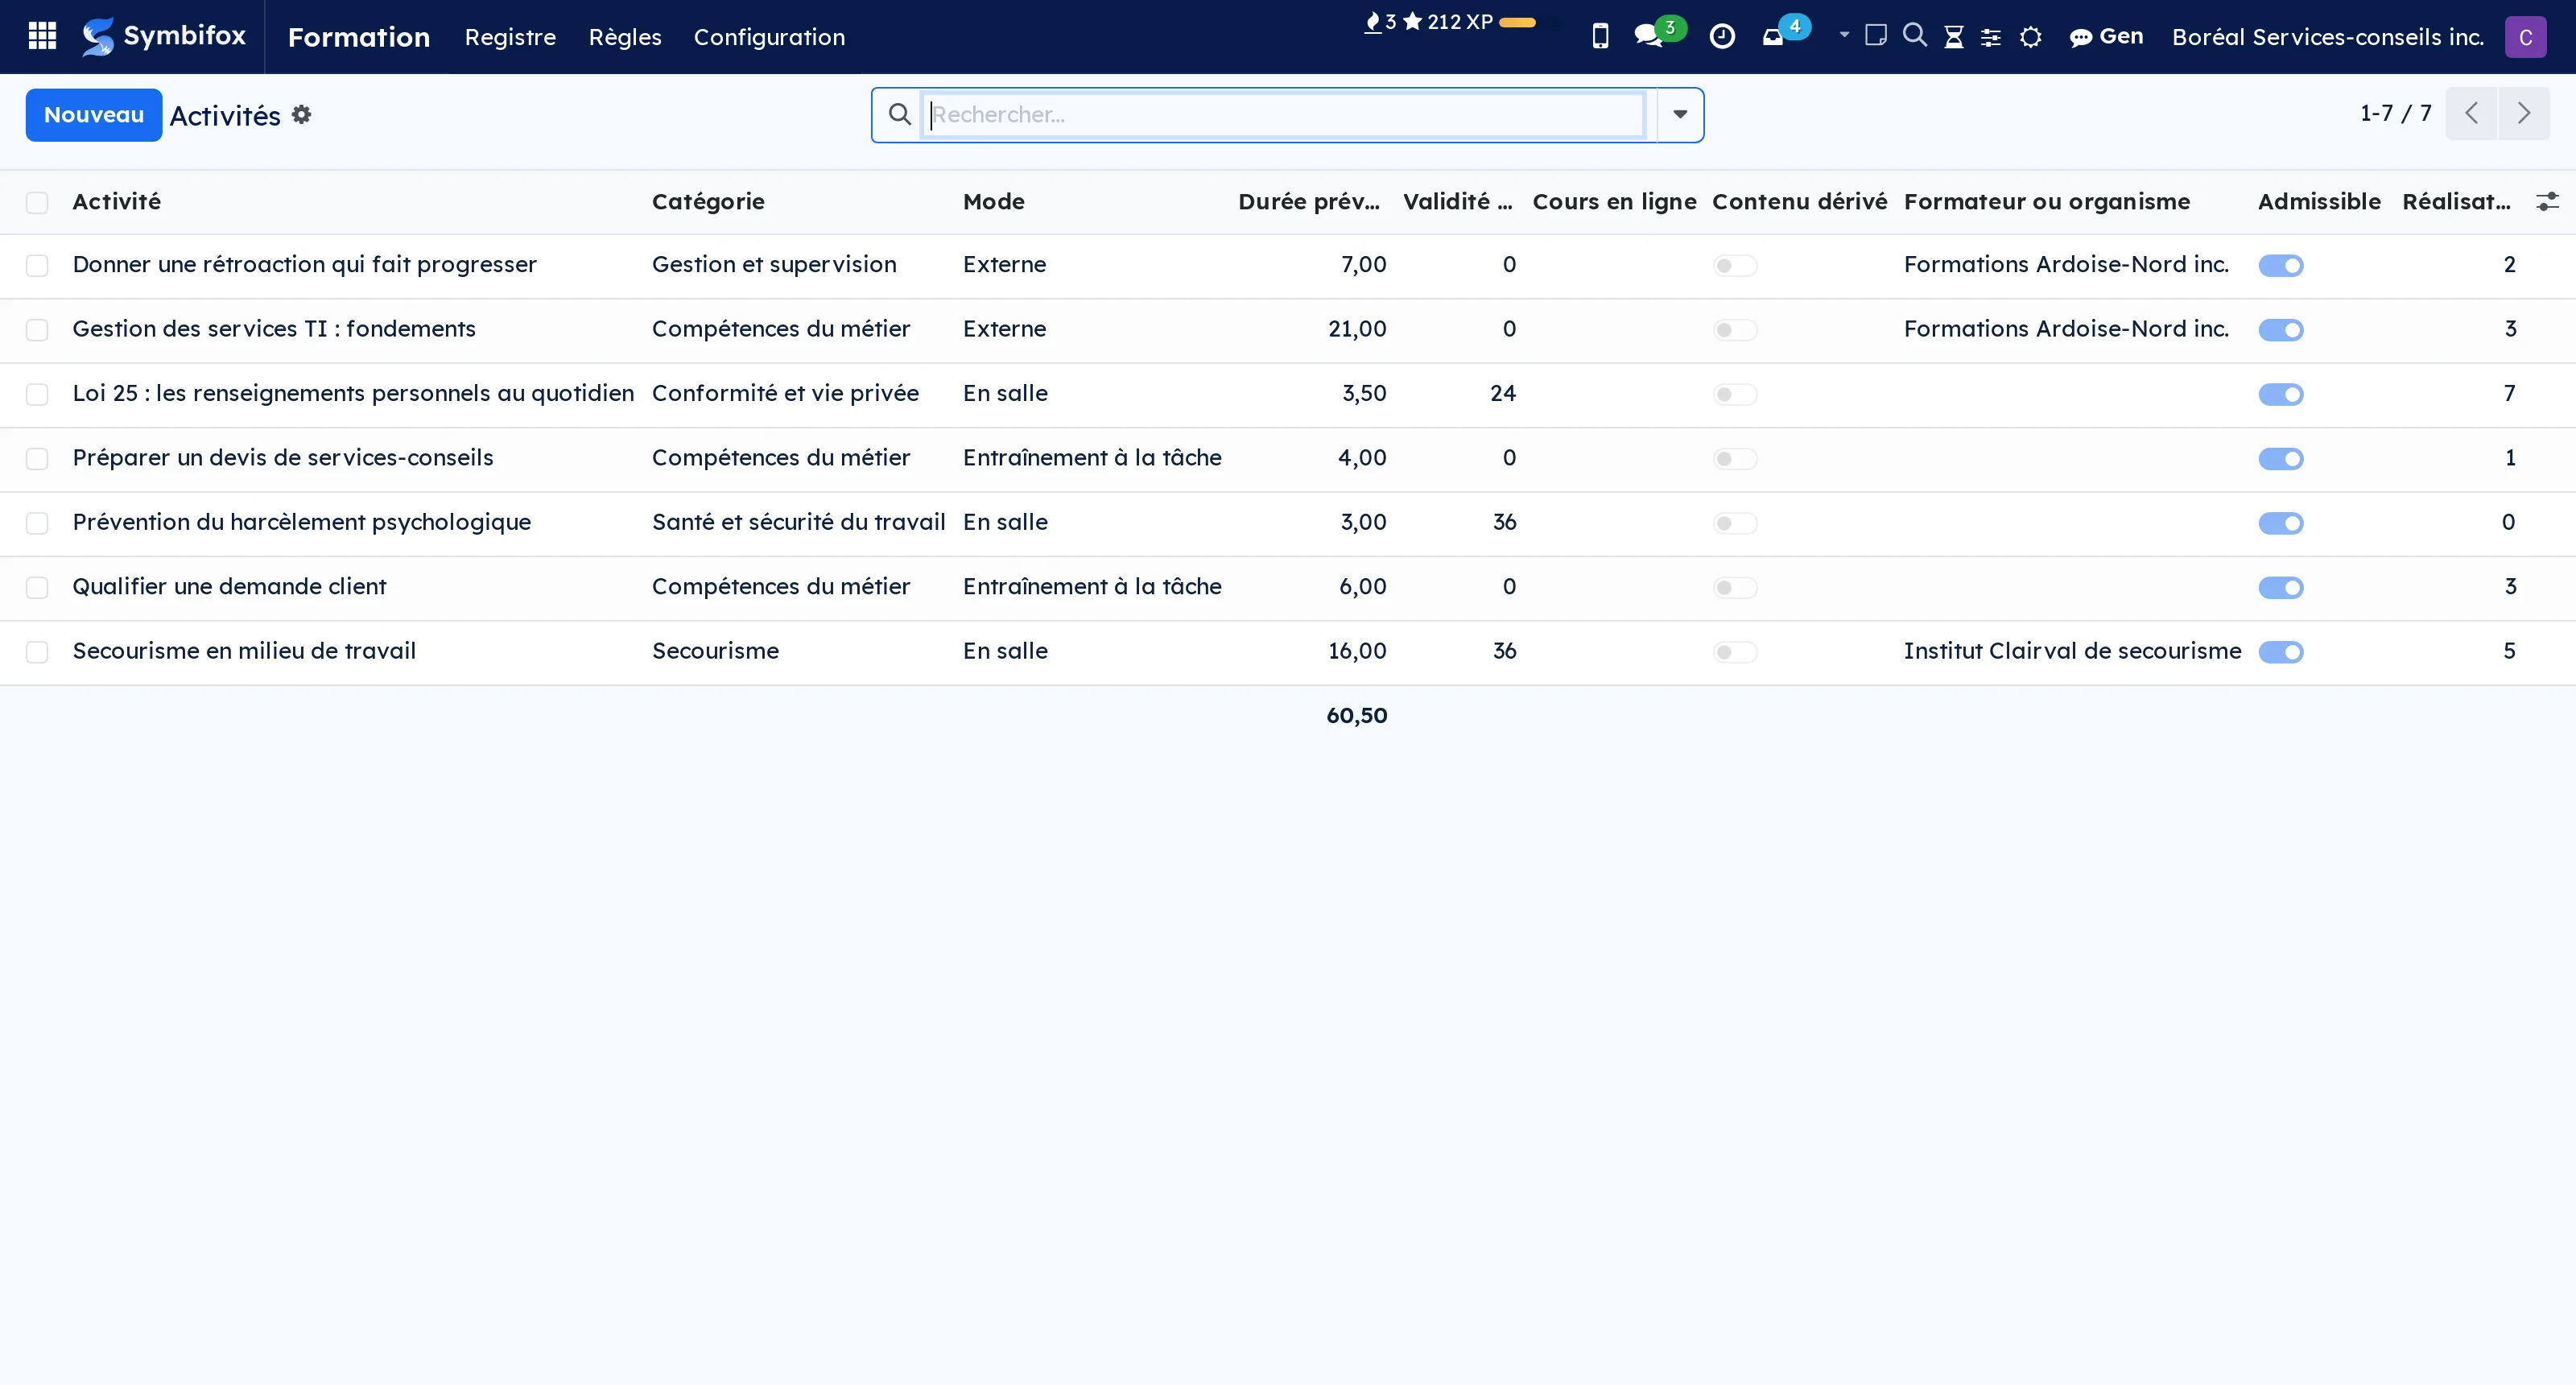Open the Activités gear settings icon
The width and height of the screenshot is (2576, 1385).
click(x=301, y=115)
